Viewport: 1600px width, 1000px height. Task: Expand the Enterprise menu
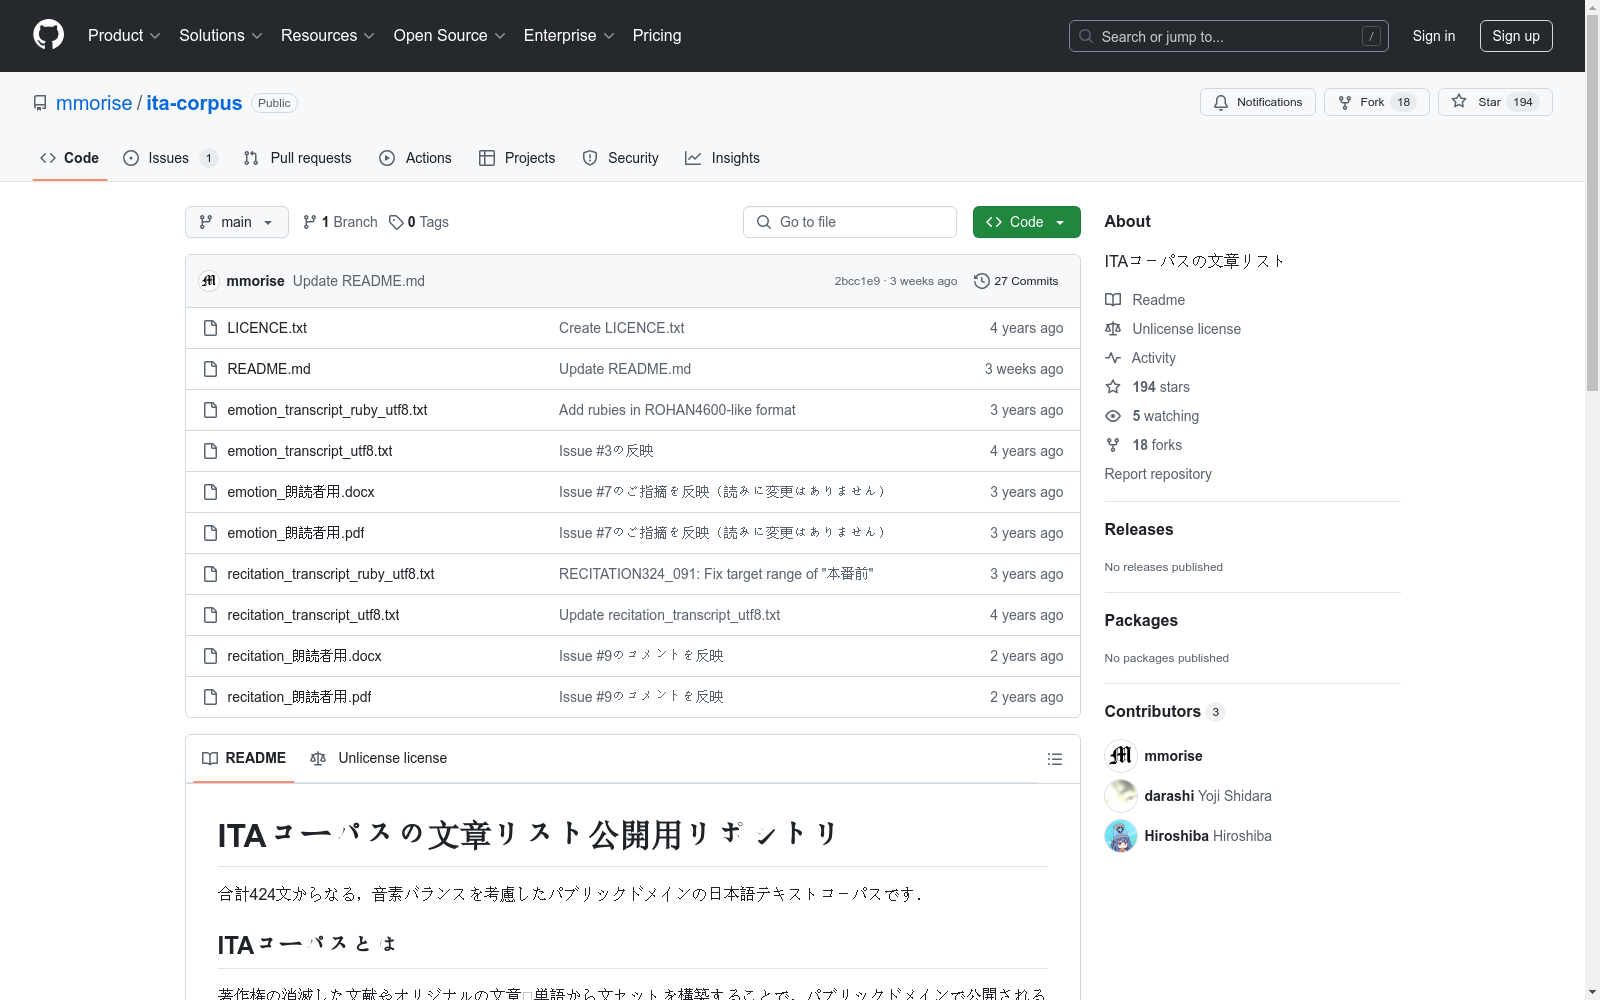pyautogui.click(x=569, y=35)
